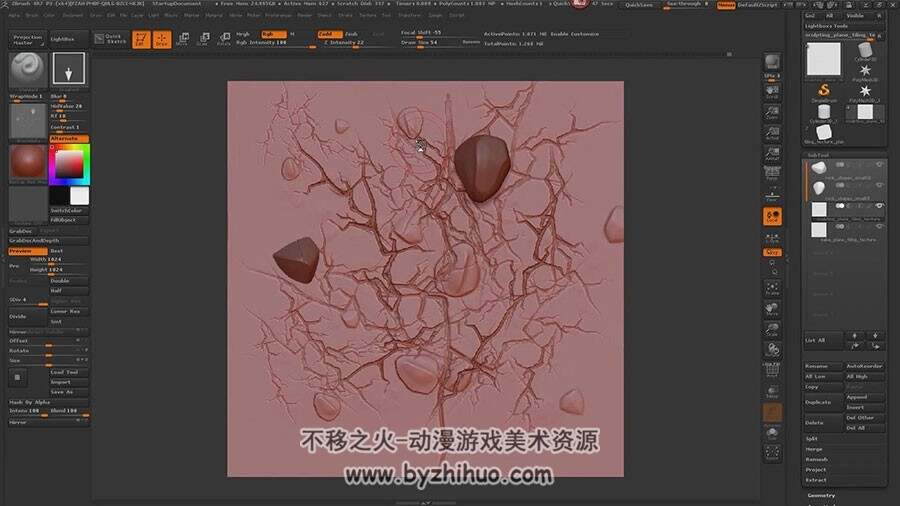Image resolution: width=900 pixels, height=506 pixels.
Task: Click the AAHalf icon
Action: (772, 154)
